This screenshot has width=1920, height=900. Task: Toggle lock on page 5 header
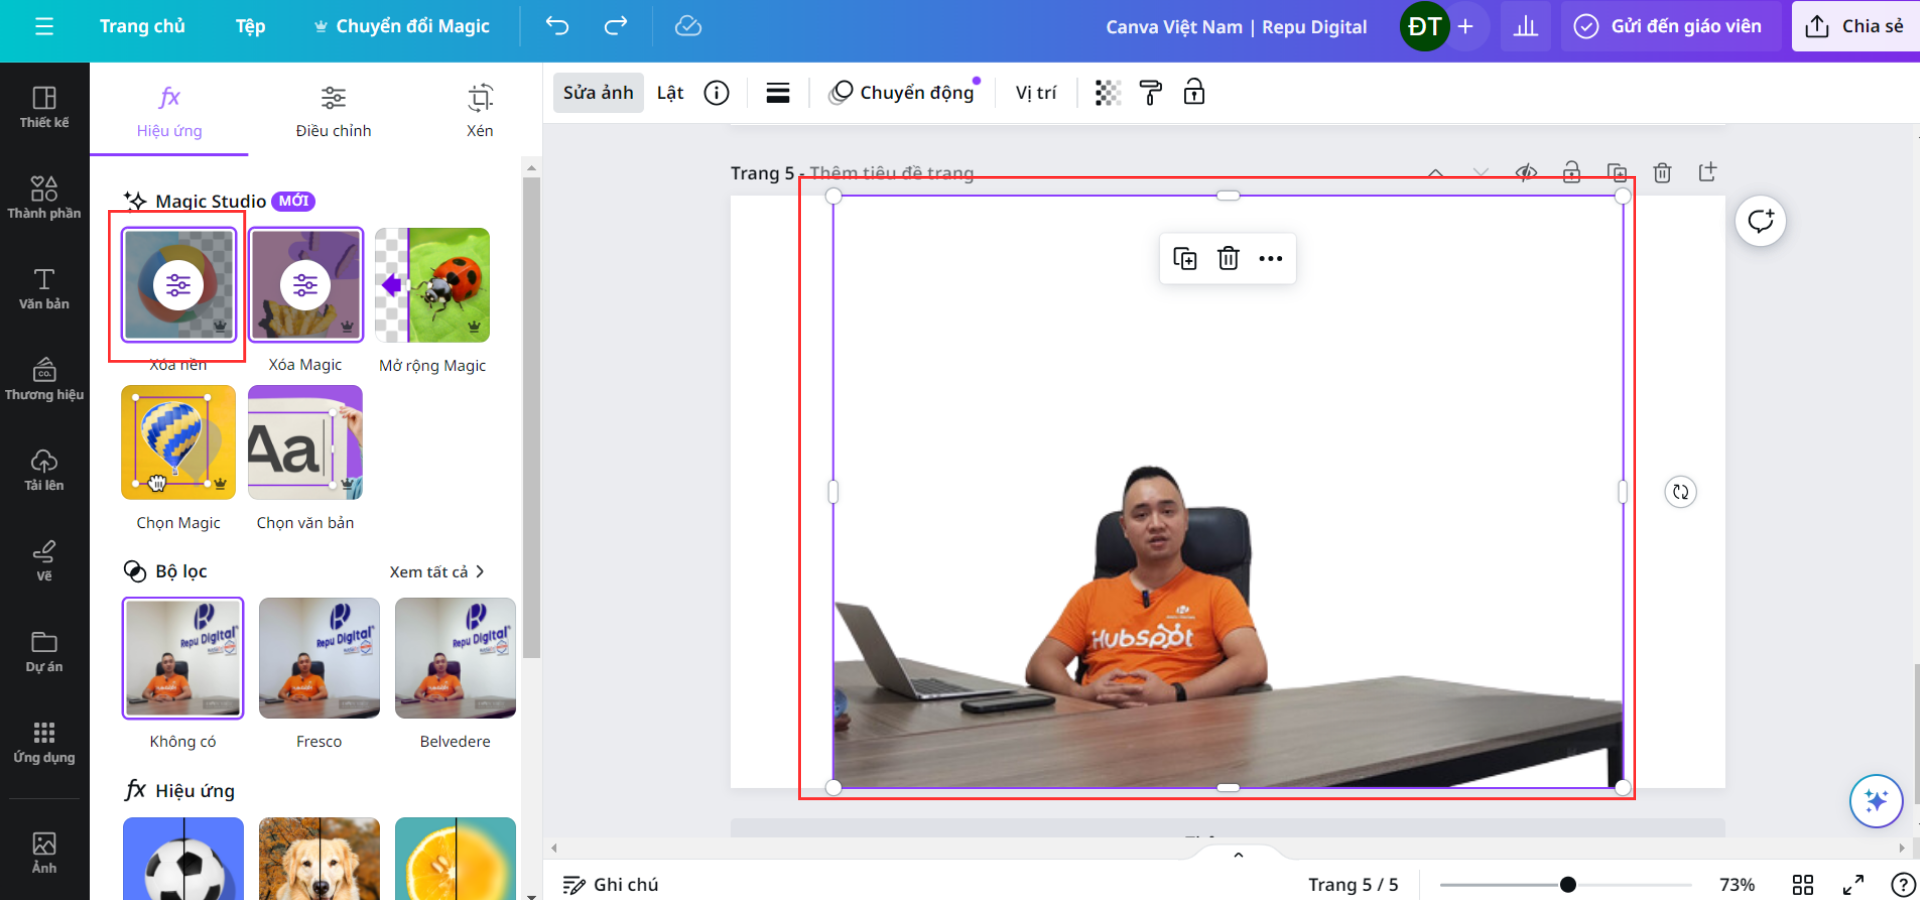(1572, 173)
